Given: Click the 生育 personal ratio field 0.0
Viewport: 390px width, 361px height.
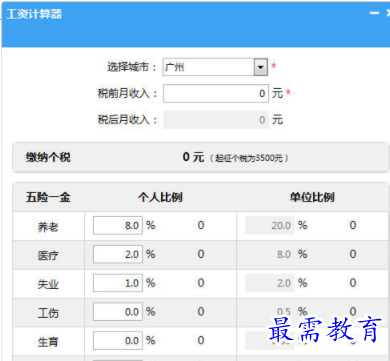Looking at the screenshot, I should pos(118,340).
